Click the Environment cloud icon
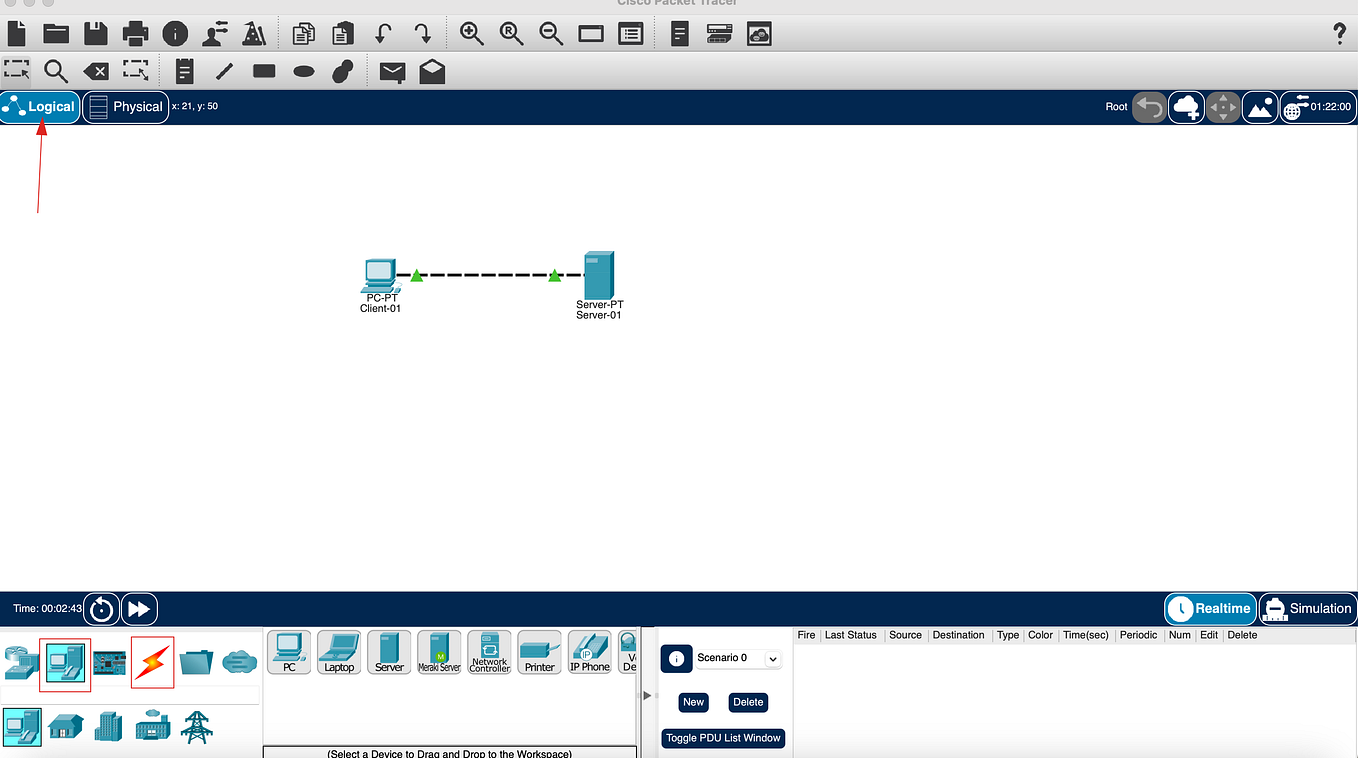This screenshot has width=1358, height=758. (x=1186, y=107)
